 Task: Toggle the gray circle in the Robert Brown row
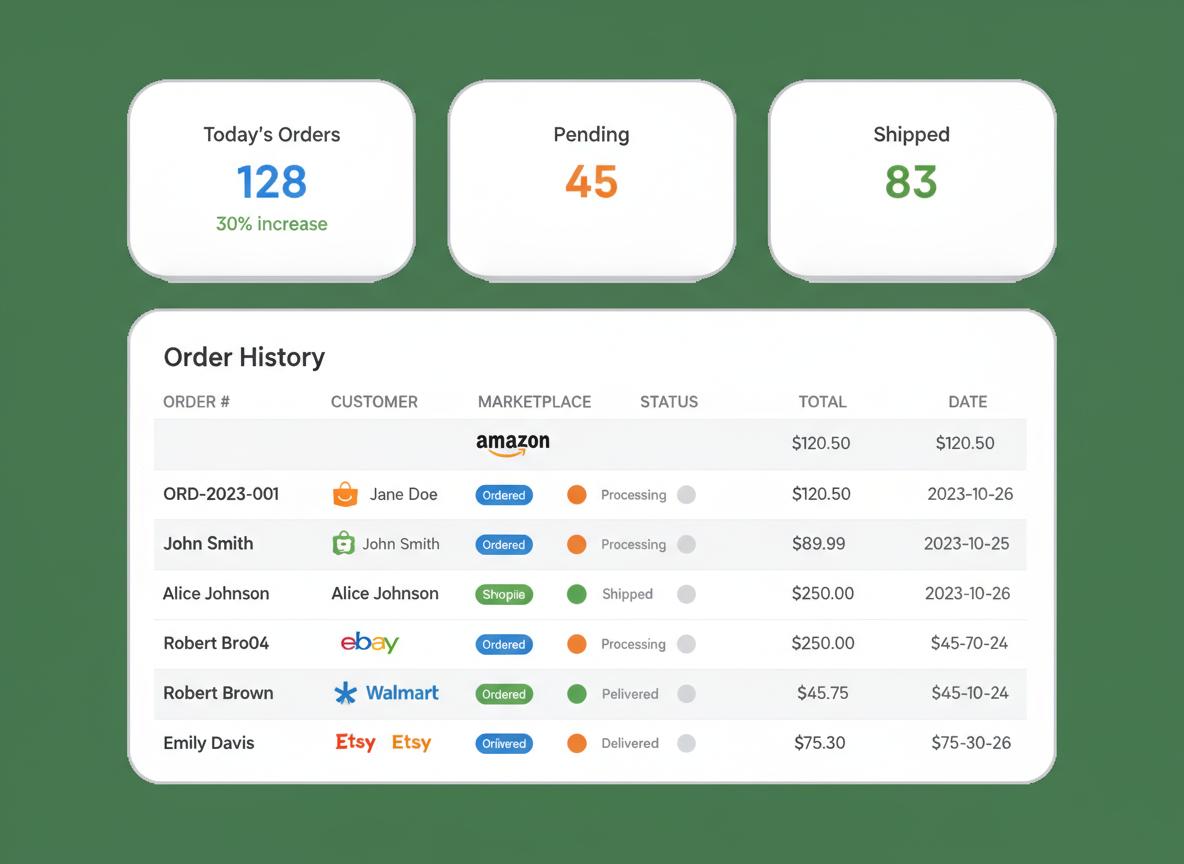coord(686,694)
